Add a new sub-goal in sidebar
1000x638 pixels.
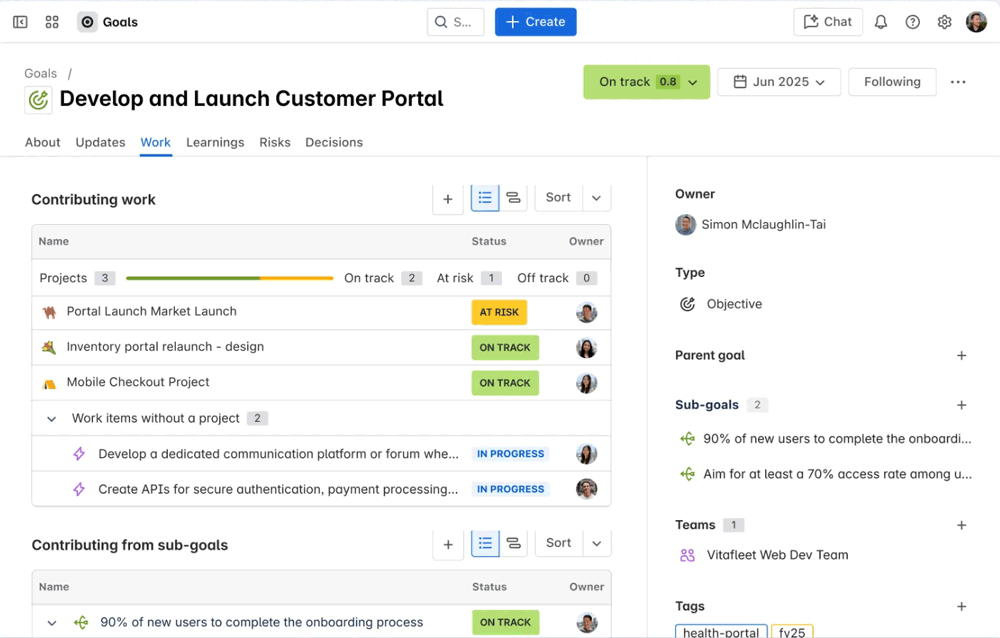(962, 405)
